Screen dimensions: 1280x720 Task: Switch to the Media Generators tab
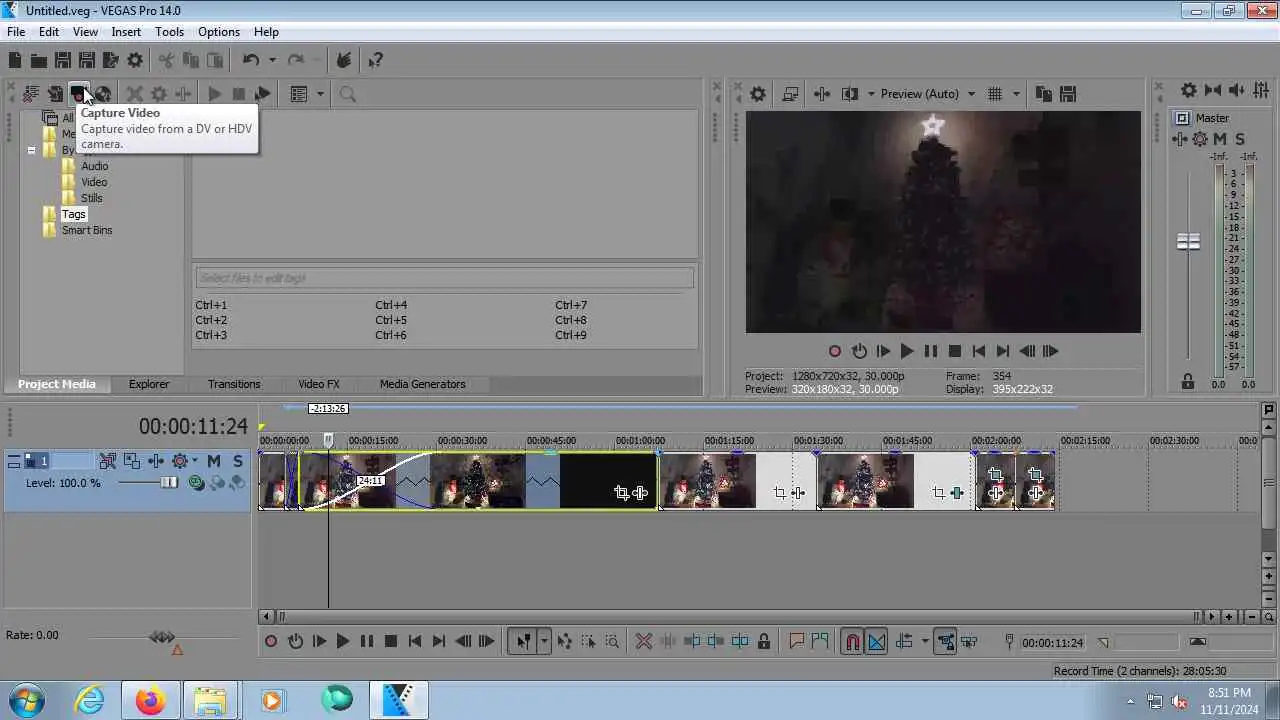pos(422,384)
